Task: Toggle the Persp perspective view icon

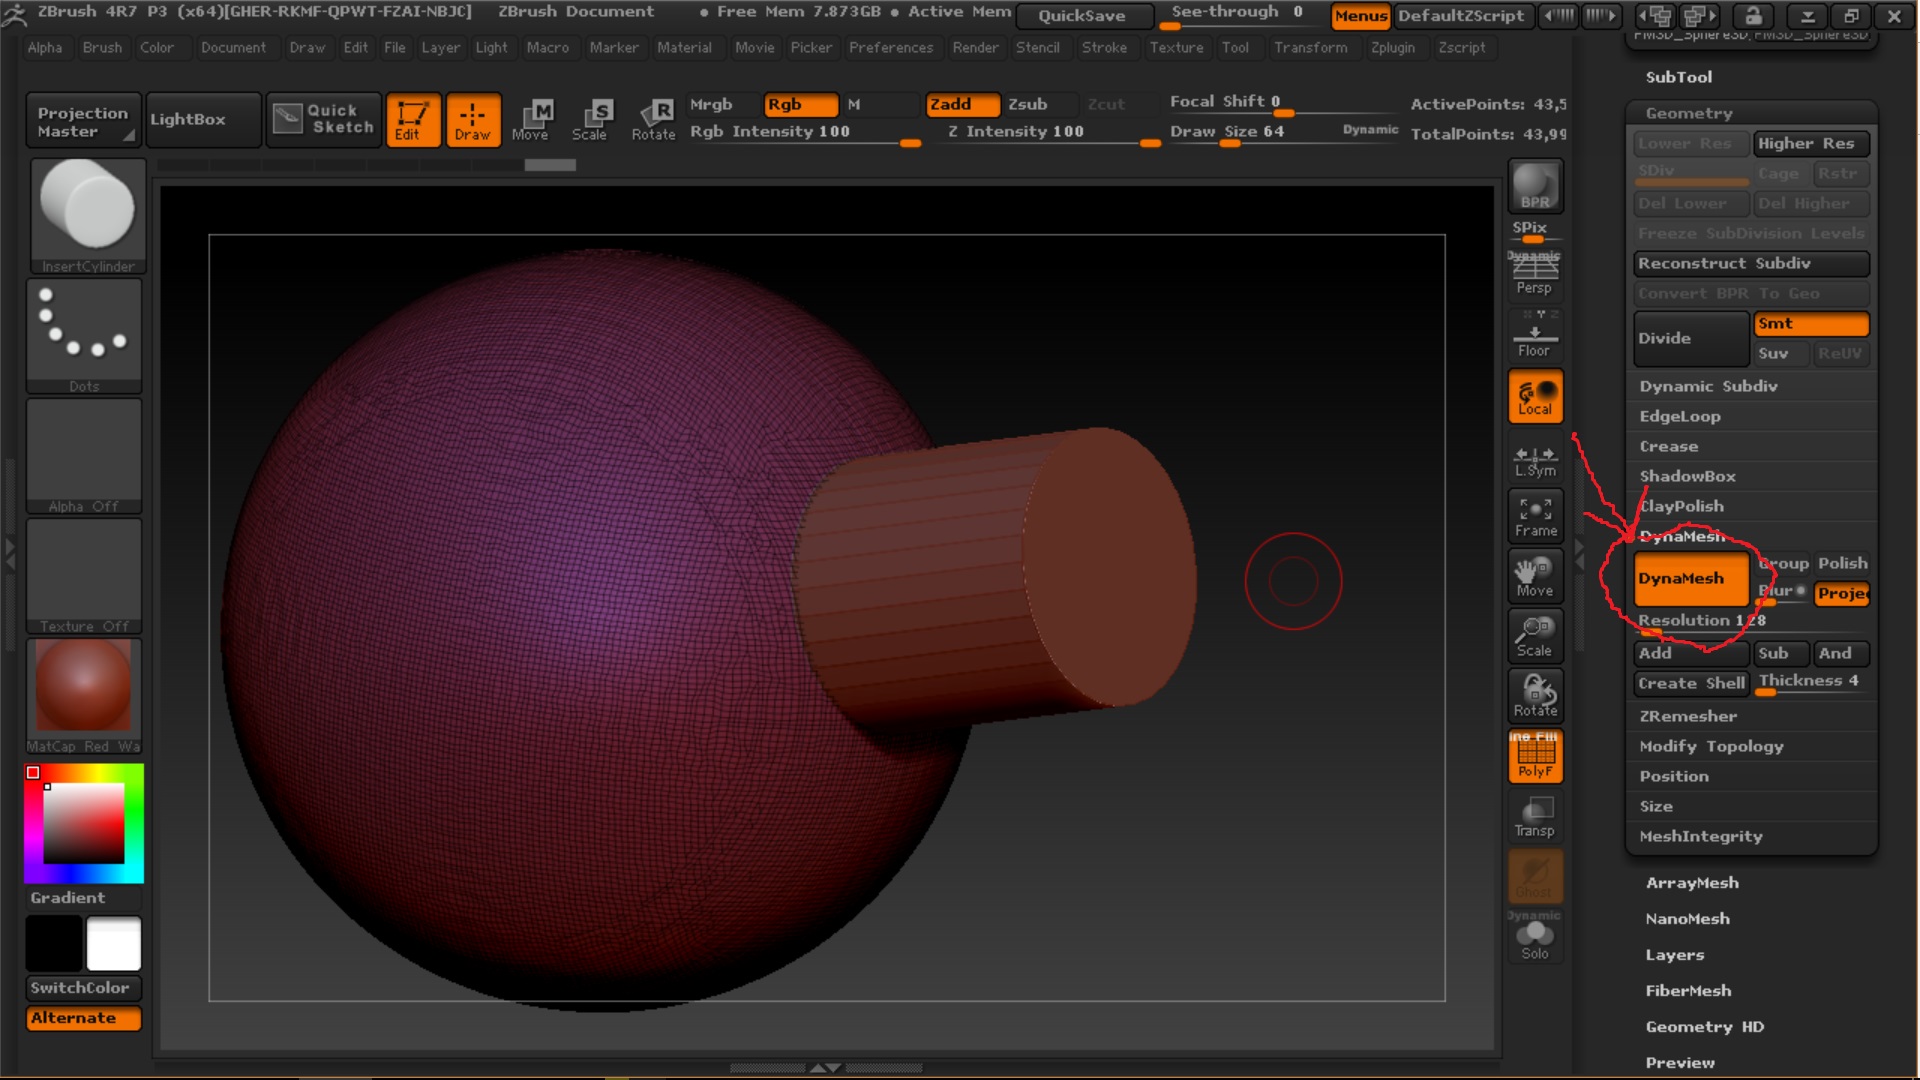Action: point(1534,273)
